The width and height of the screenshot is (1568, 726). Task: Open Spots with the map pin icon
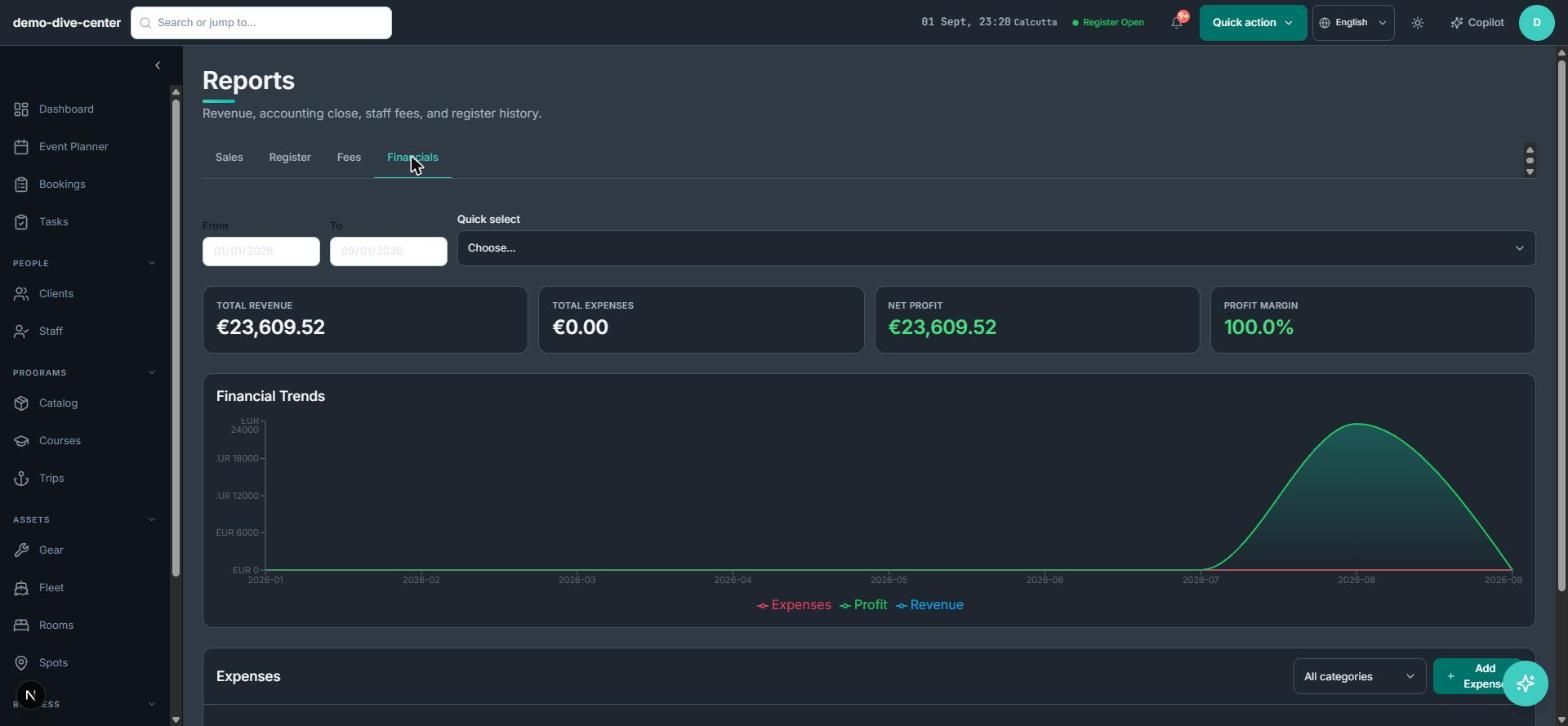click(x=53, y=663)
